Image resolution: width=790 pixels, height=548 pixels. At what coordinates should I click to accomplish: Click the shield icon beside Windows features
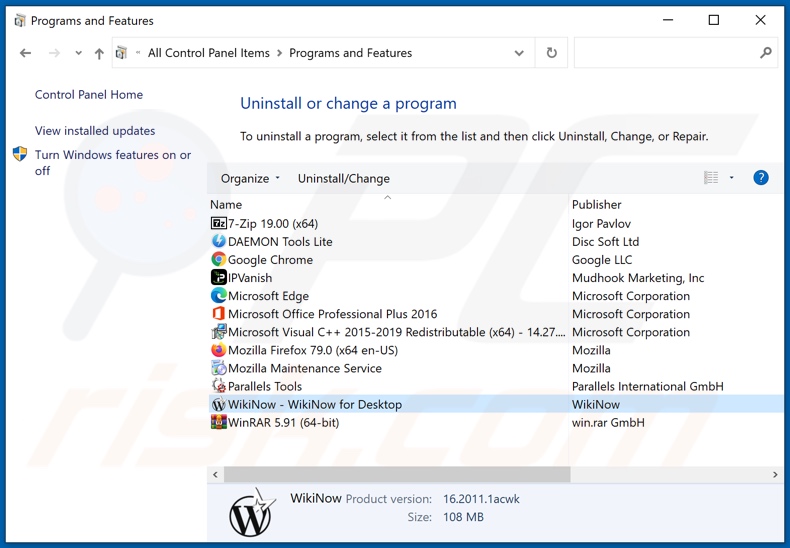20,154
